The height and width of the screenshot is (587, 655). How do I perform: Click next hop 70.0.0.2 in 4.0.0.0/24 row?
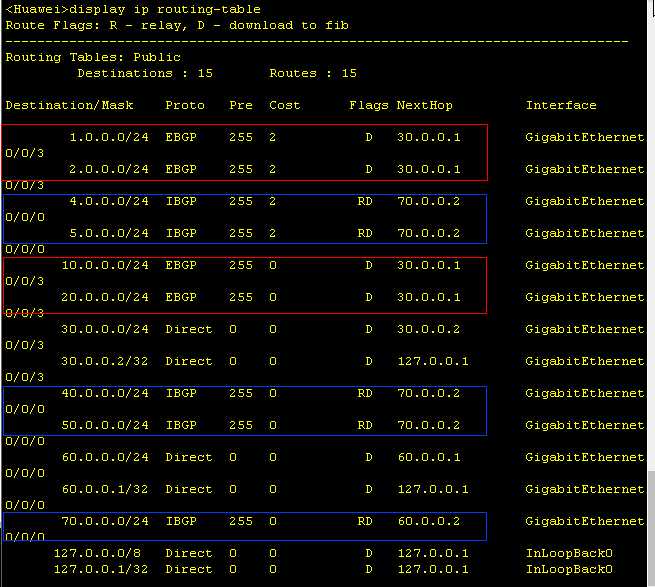[x=429, y=201]
